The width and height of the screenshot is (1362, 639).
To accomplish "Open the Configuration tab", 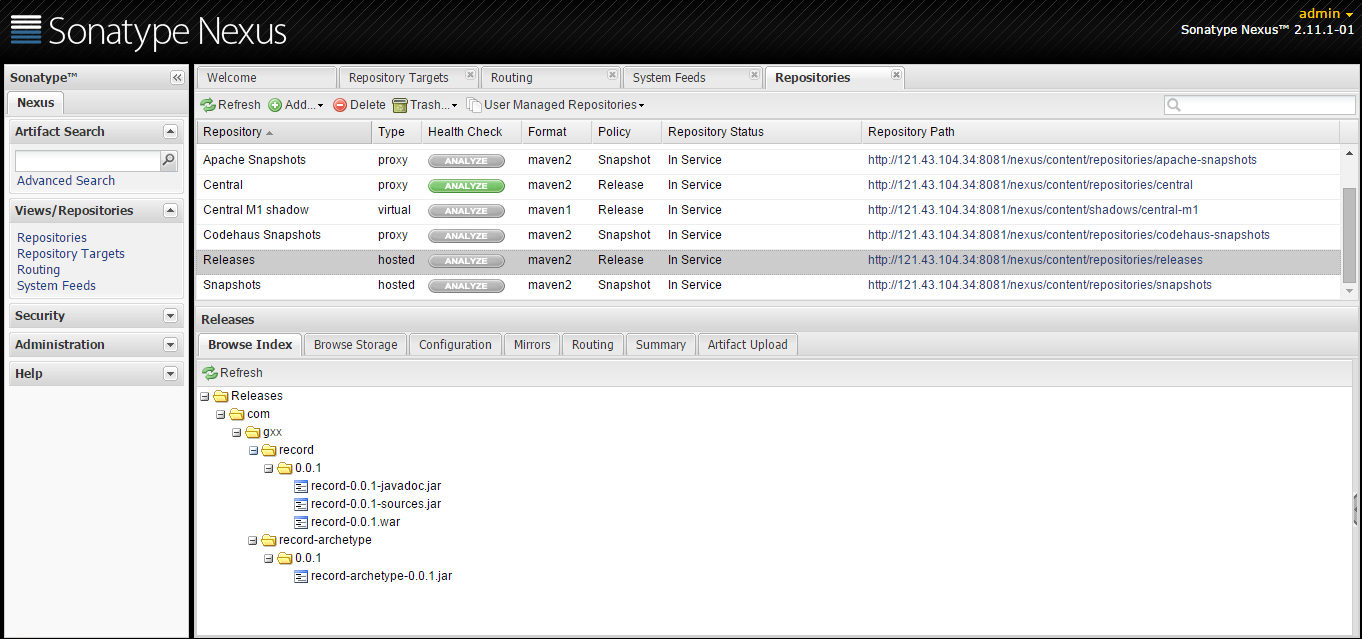I will (455, 345).
